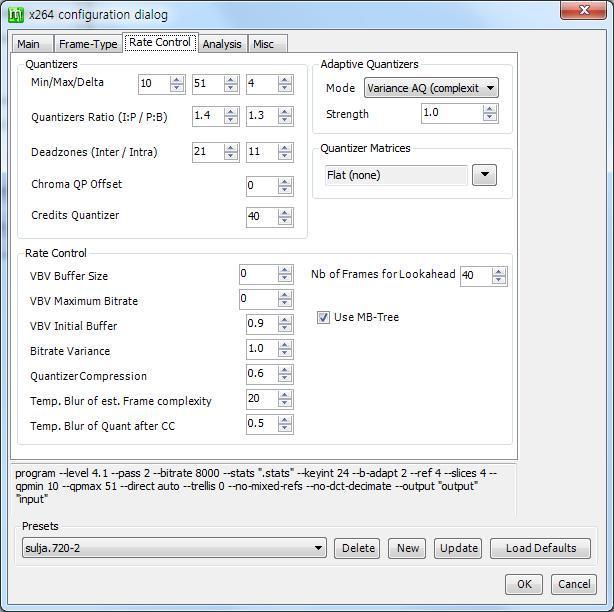Image resolution: width=614 pixels, height=612 pixels.
Task: Click the Quantizer Compression field 0.6
Action: [262, 374]
